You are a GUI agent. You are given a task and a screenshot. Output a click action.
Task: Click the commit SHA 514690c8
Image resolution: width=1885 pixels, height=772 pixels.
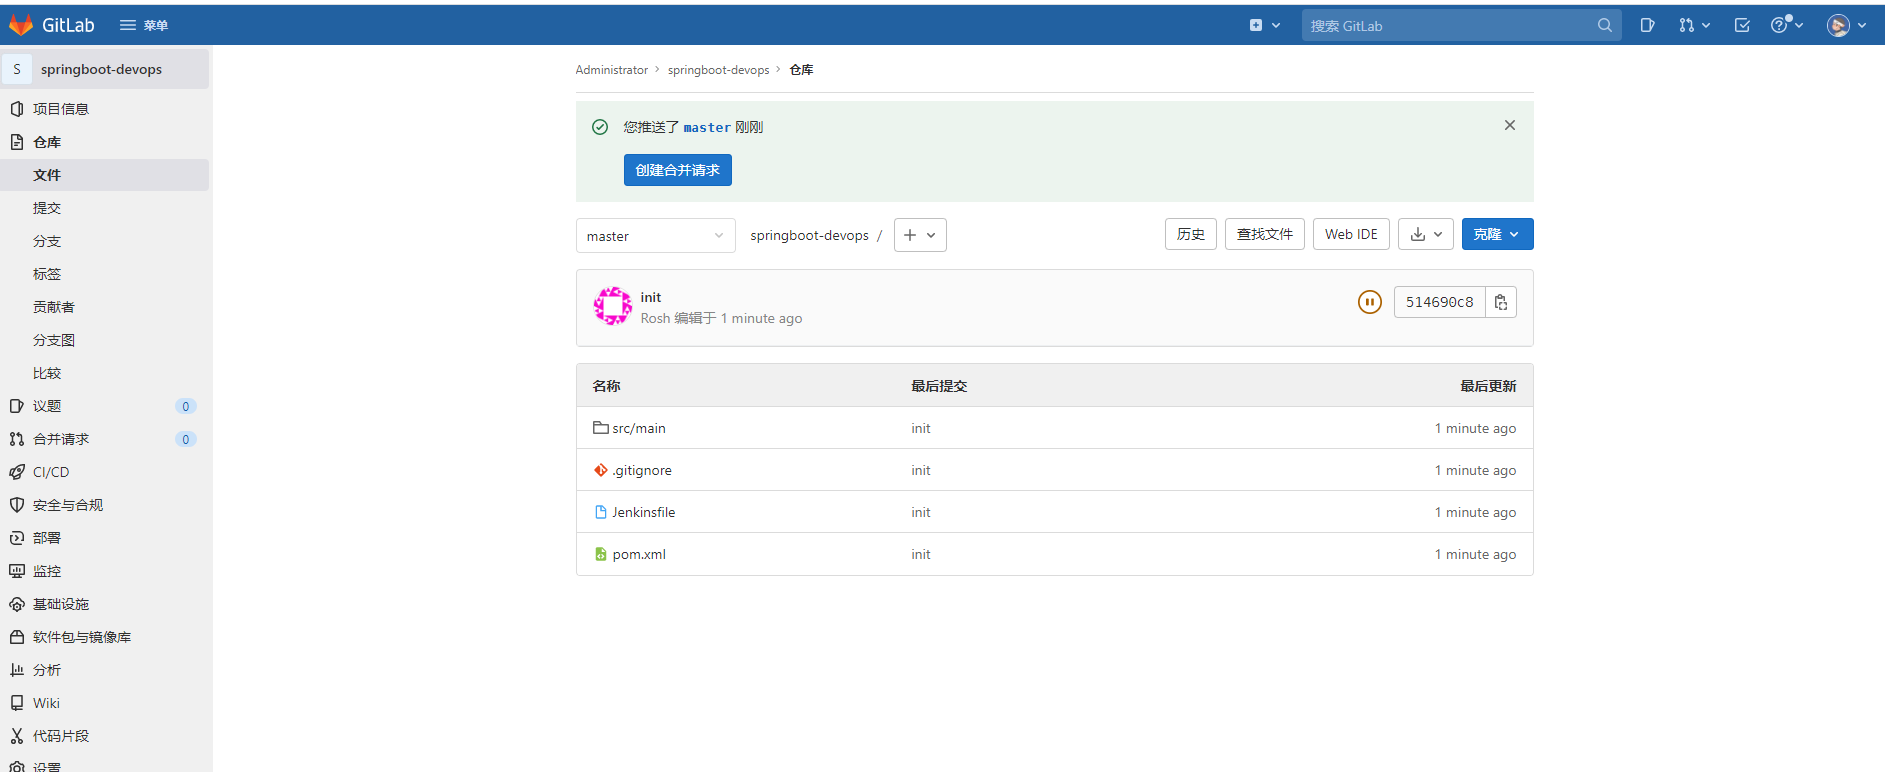[x=1439, y=302]
